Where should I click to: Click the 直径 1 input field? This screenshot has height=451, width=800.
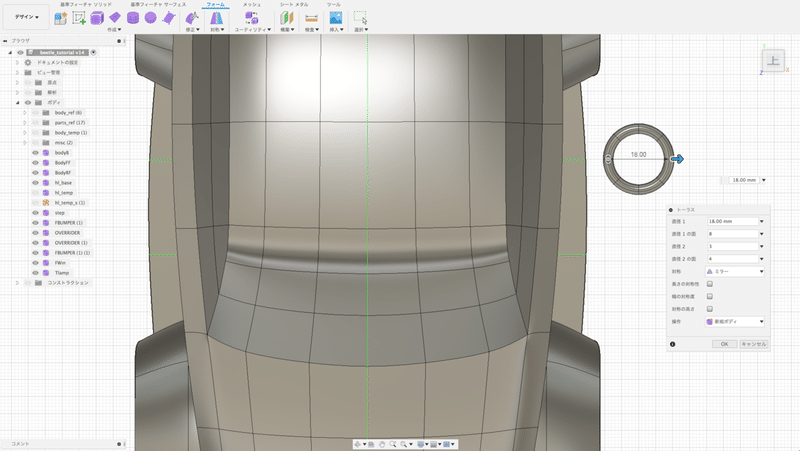pos(730,220)
